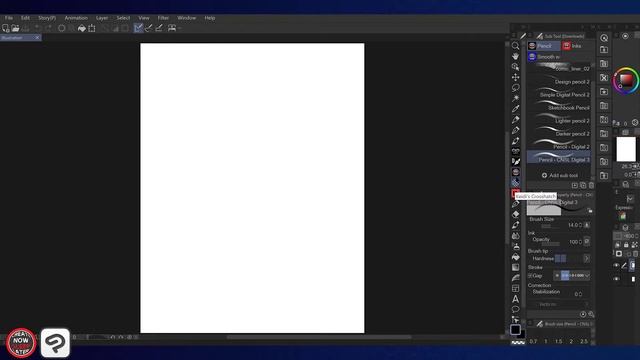Screen dimensions: 640x360
Task: Select the Move layer tool
Action: pyautogui.click(x=516, y=77)
